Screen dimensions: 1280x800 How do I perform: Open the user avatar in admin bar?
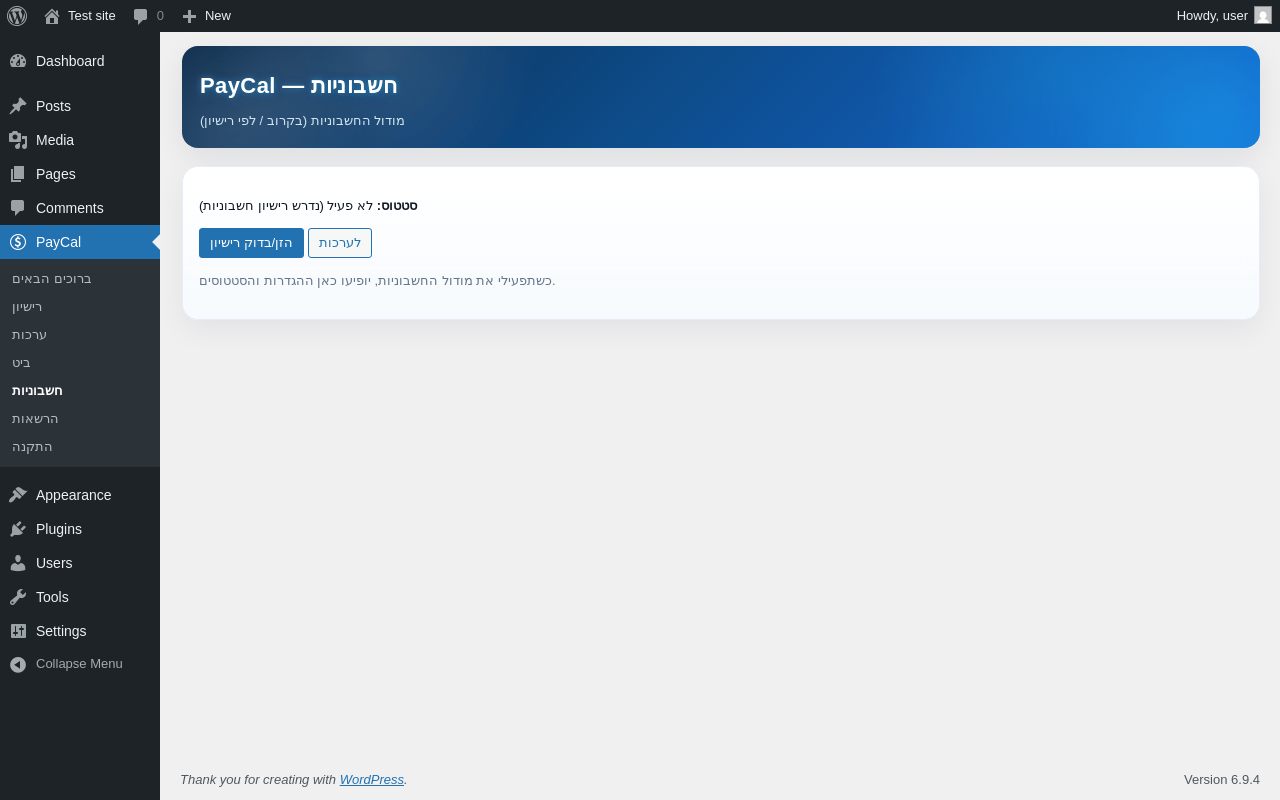1263,15
